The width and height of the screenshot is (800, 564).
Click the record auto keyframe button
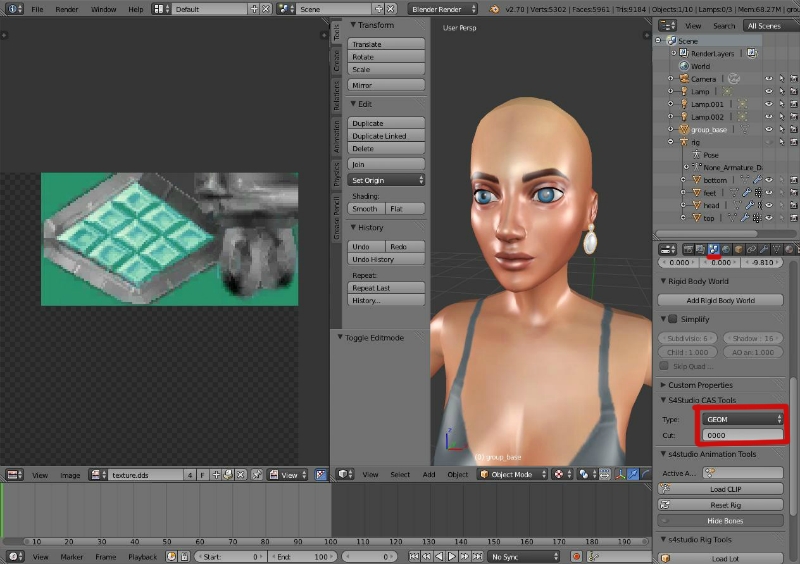point(576,556)
